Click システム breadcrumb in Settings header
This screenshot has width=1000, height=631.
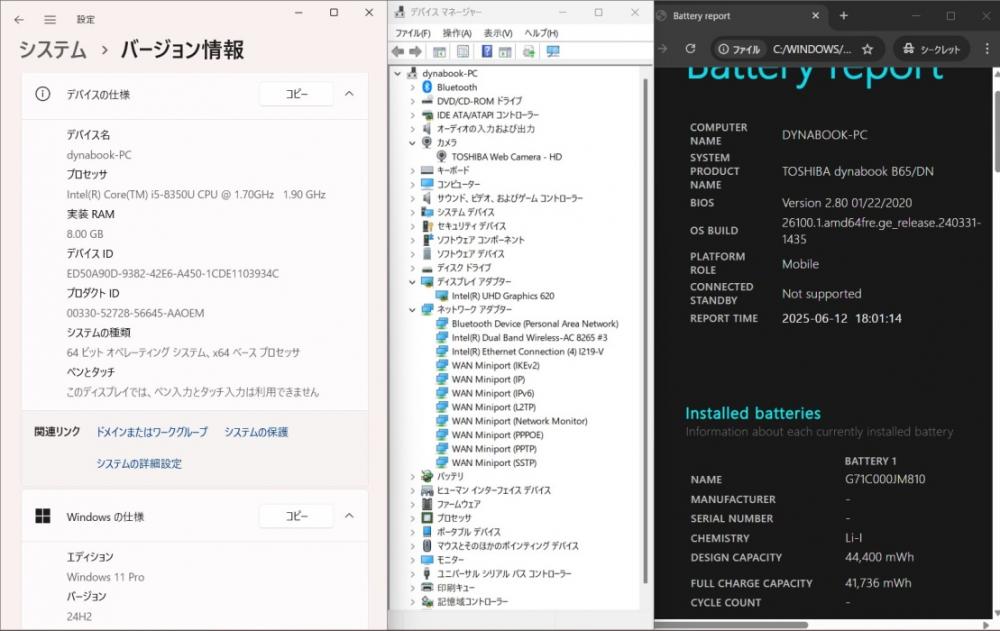pos(52,49)
